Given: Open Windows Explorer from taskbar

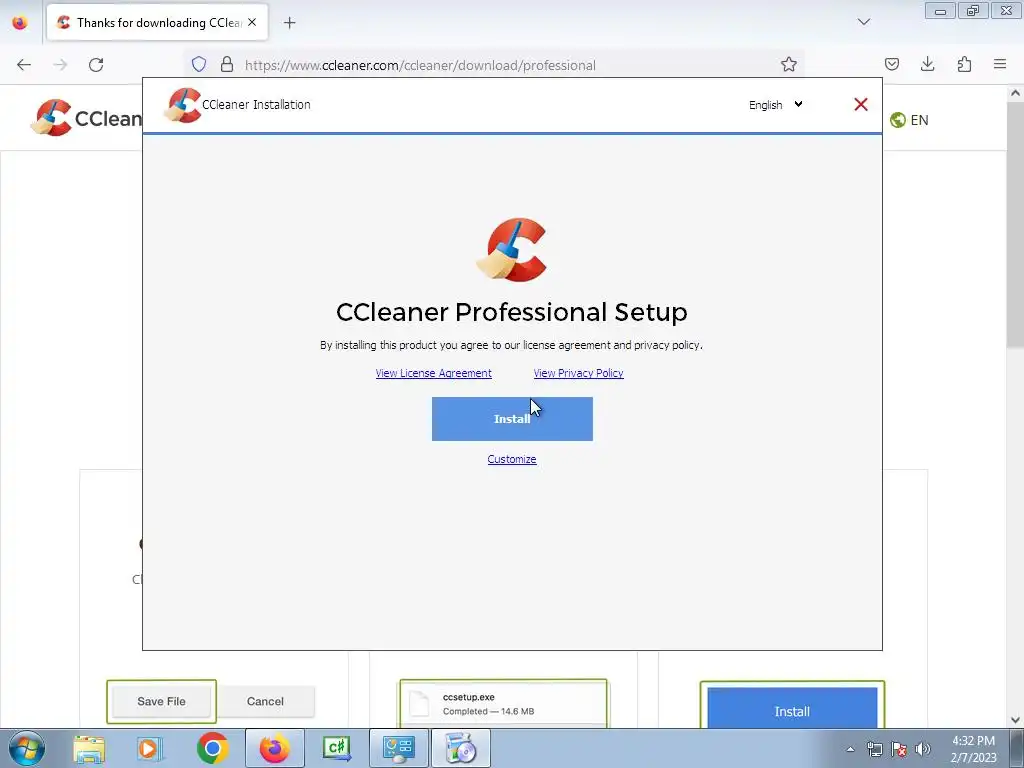Looking at the screenshot, I should [89, 749].
